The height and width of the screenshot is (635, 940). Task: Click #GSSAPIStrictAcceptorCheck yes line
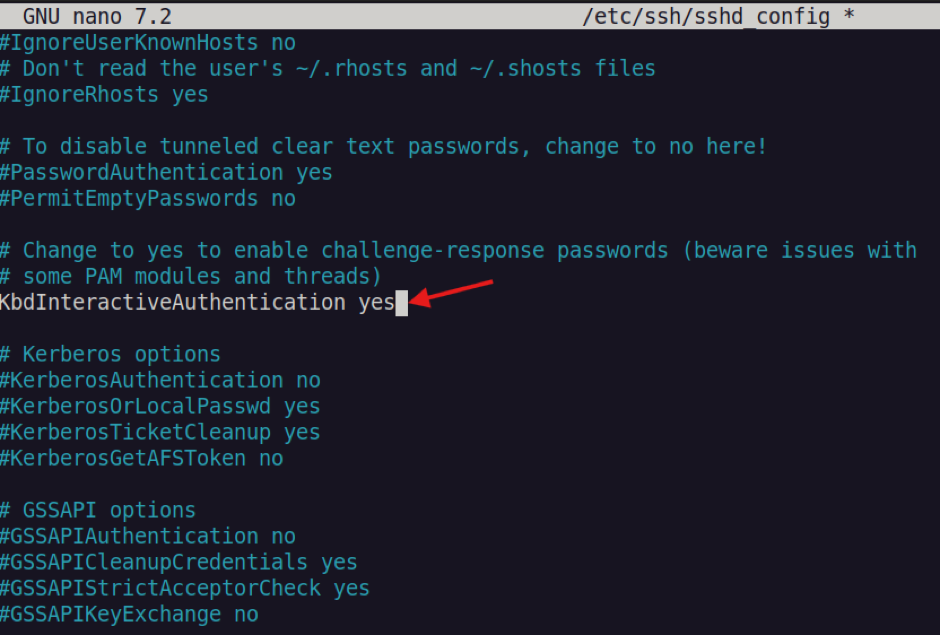(x=185, y=589)
